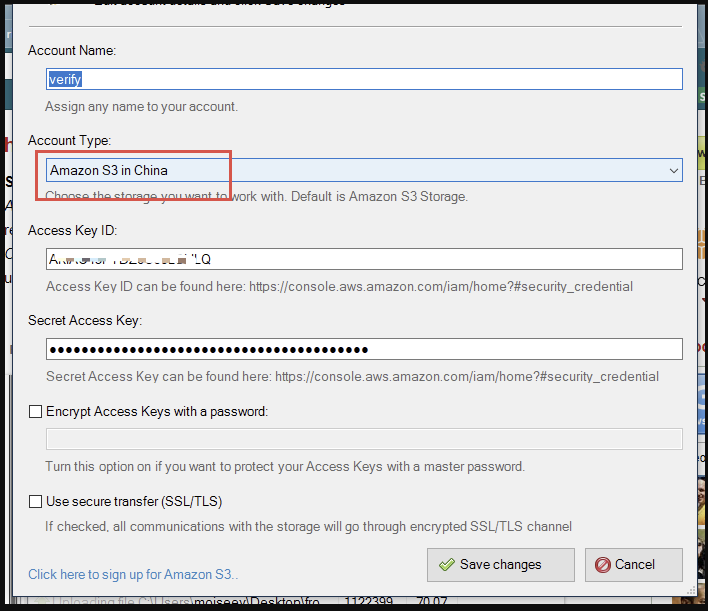Click the 'Use secure transfer (SSL/TLS)' label text

tap(133, 501)
